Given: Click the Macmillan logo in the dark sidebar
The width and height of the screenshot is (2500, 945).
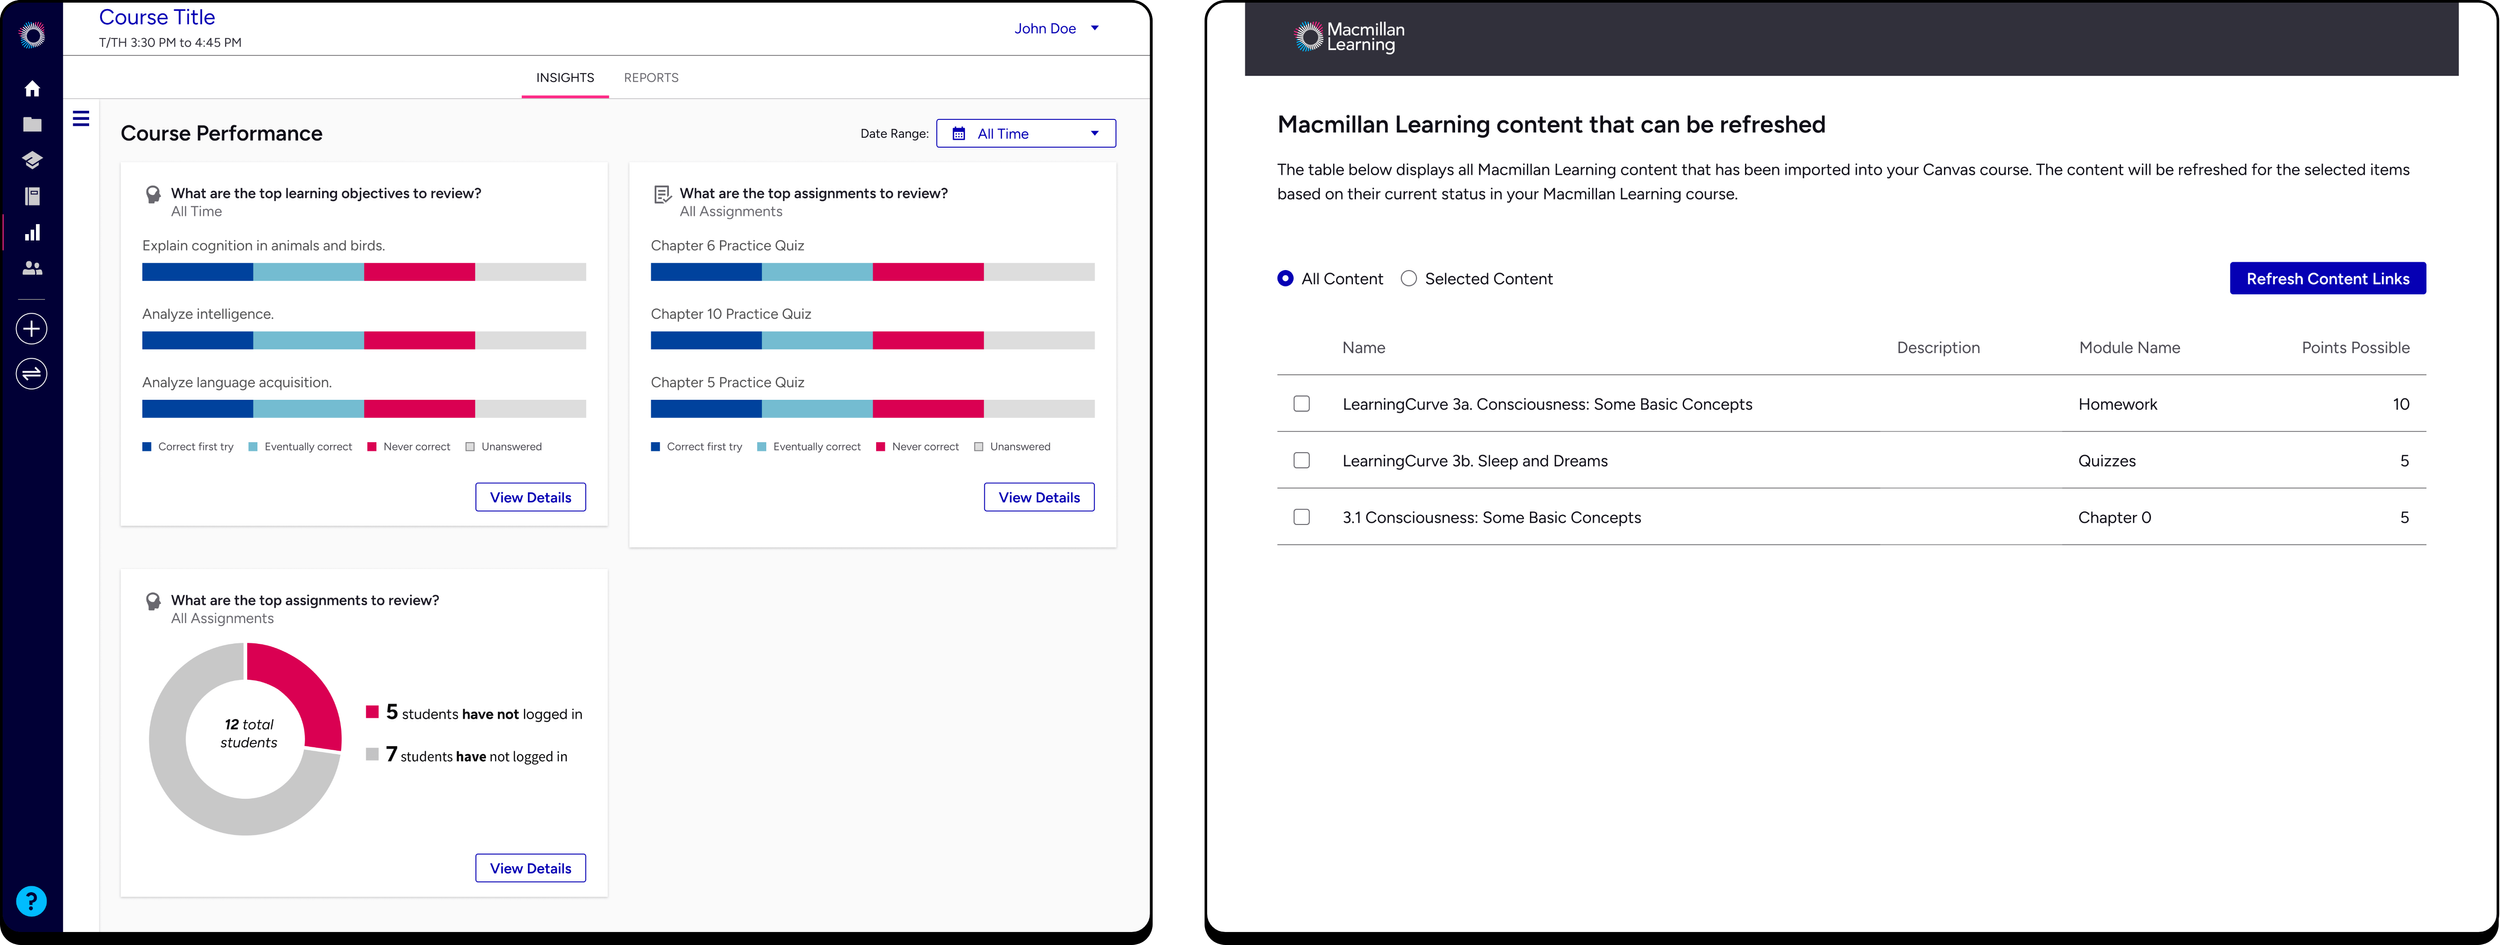Looking at the screenshot, I should (x=32, y=36).
